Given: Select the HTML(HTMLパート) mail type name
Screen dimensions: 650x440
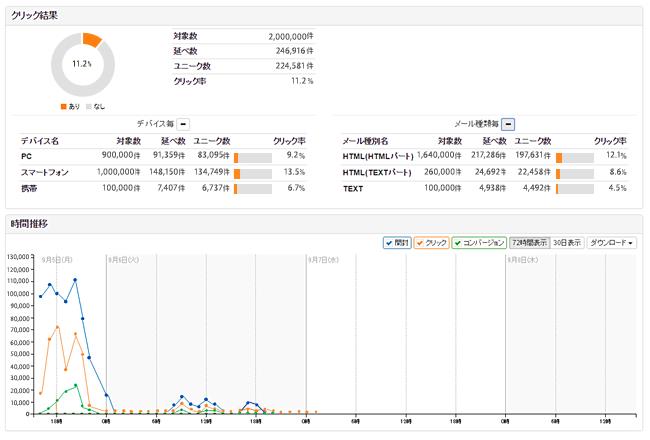Looking at the screenshot, I should (378, 156).
